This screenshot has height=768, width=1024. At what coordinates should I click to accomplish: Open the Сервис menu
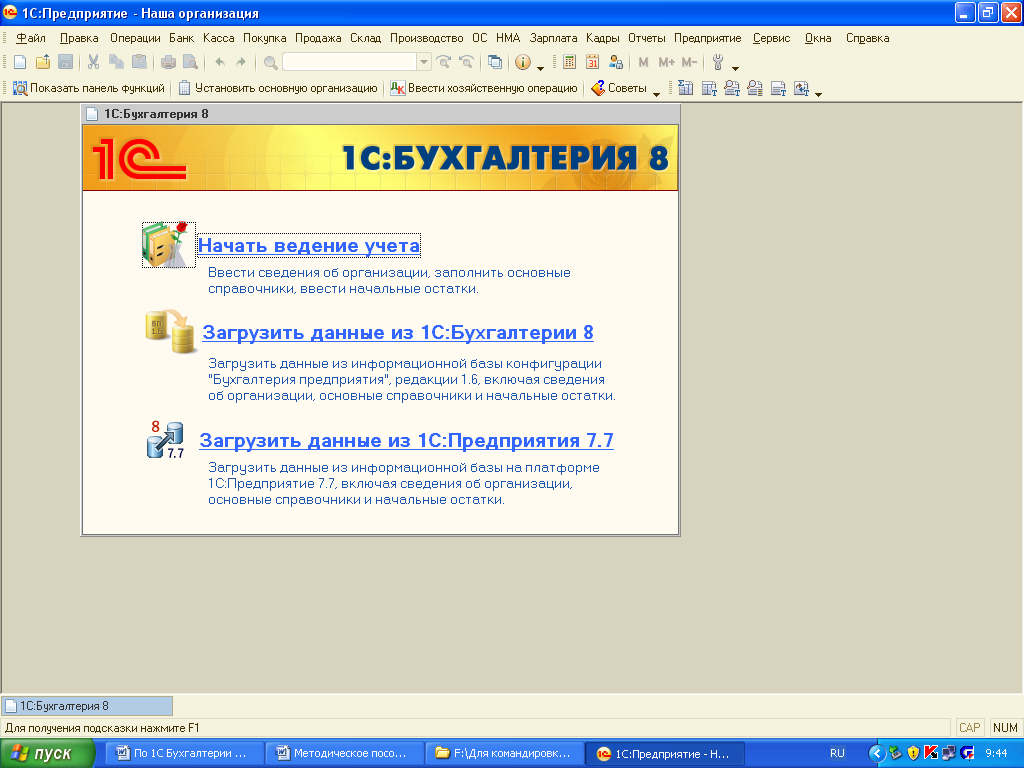coord(771,38)
